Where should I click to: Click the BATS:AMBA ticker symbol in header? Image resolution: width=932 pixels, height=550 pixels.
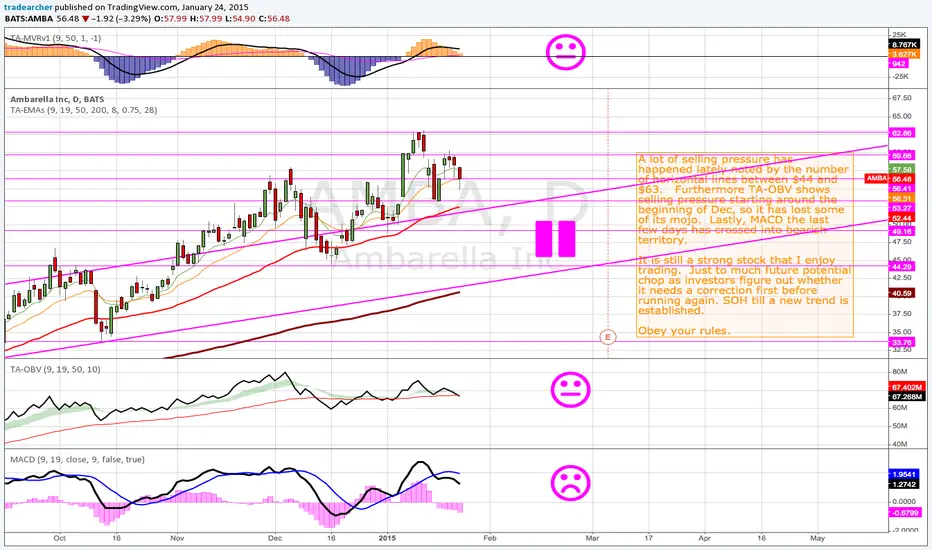click(29, 18)
